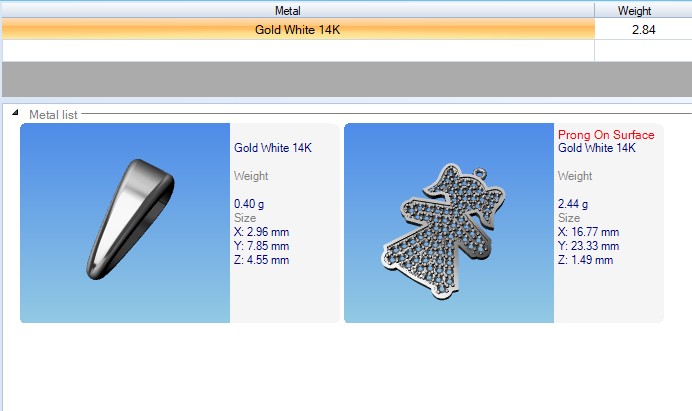This screenshot has width=692, height=411.
Task: Click the X: 2.96 mm size value
Action: 261,232
